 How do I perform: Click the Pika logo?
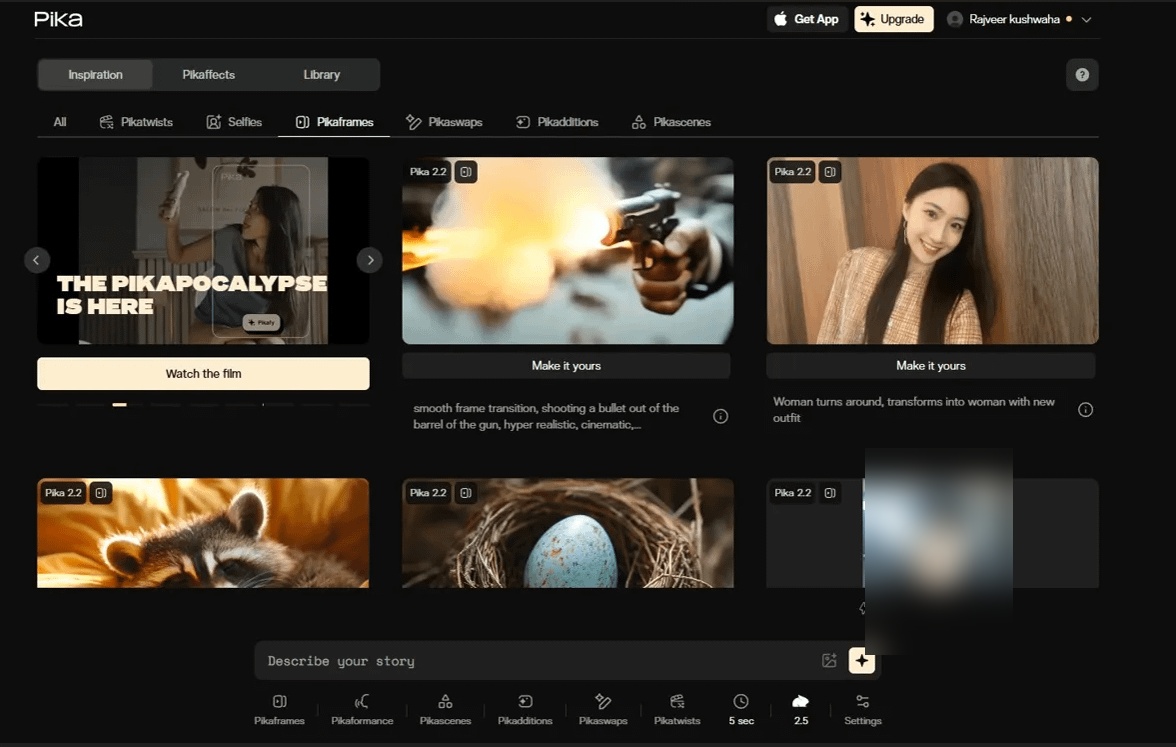(x=58, y=19)
